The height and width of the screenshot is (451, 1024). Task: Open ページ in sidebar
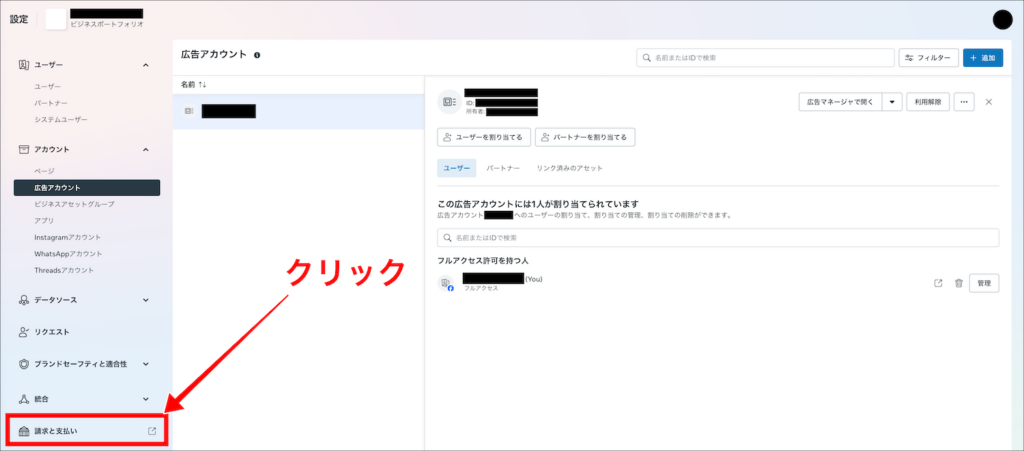[44, 171]
